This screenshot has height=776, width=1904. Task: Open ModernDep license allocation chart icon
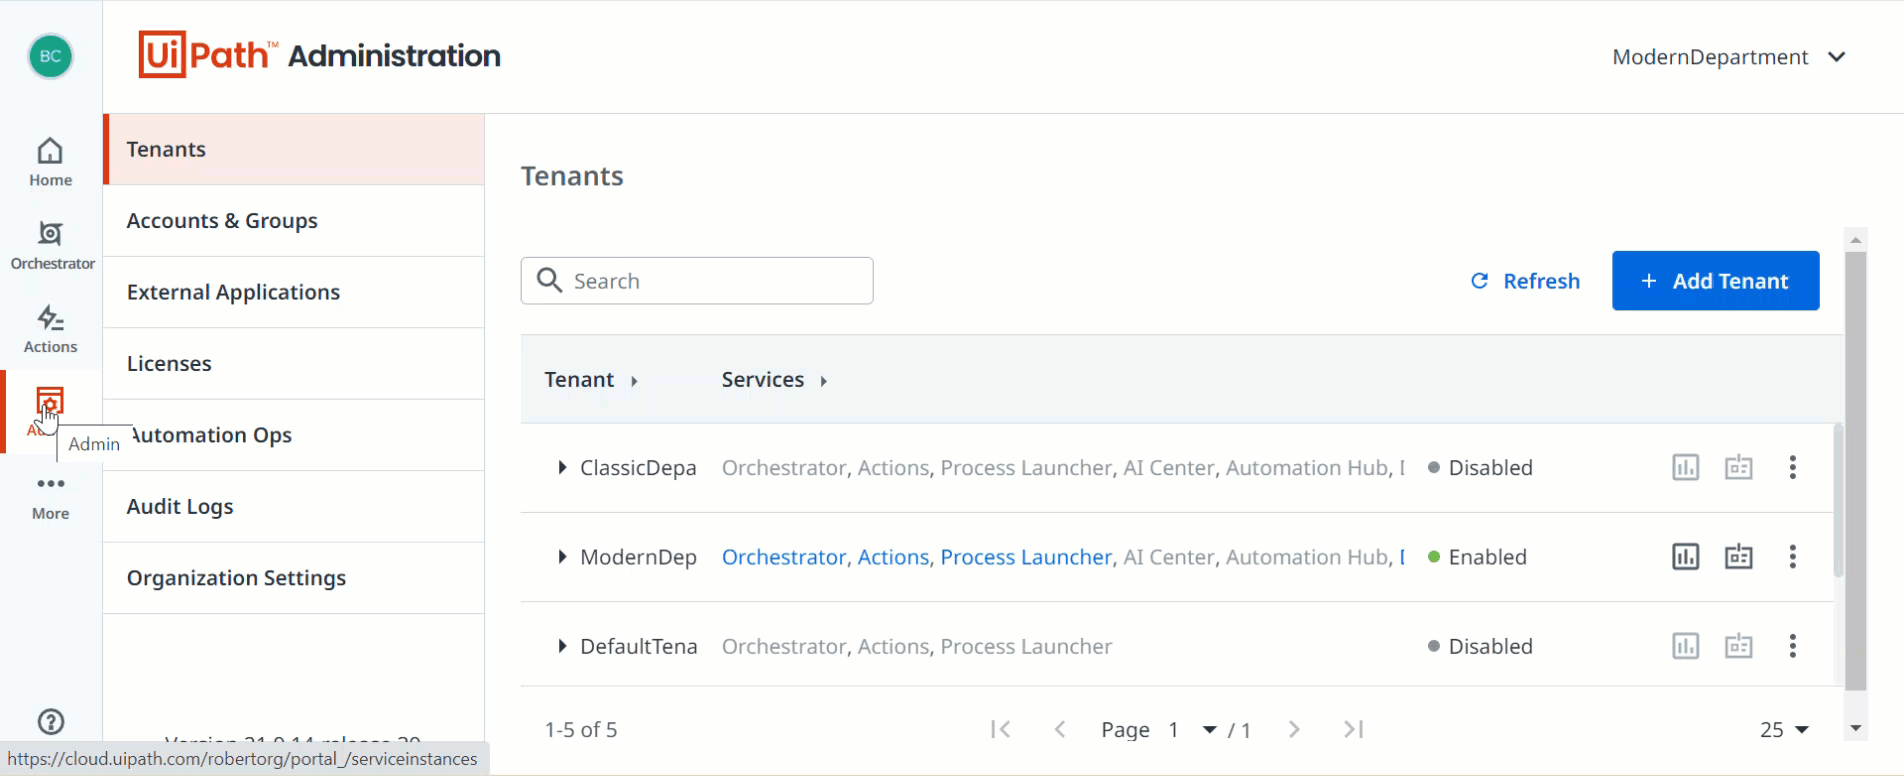[1685, 557]
